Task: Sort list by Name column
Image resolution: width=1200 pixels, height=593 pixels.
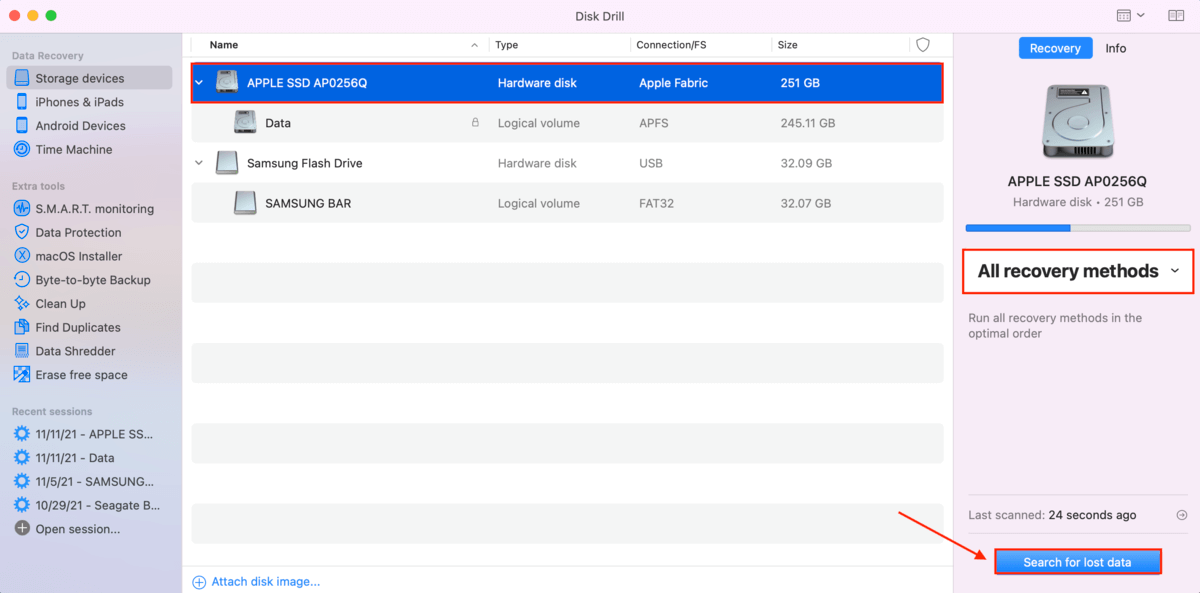Action: click(x=224, y=45)
